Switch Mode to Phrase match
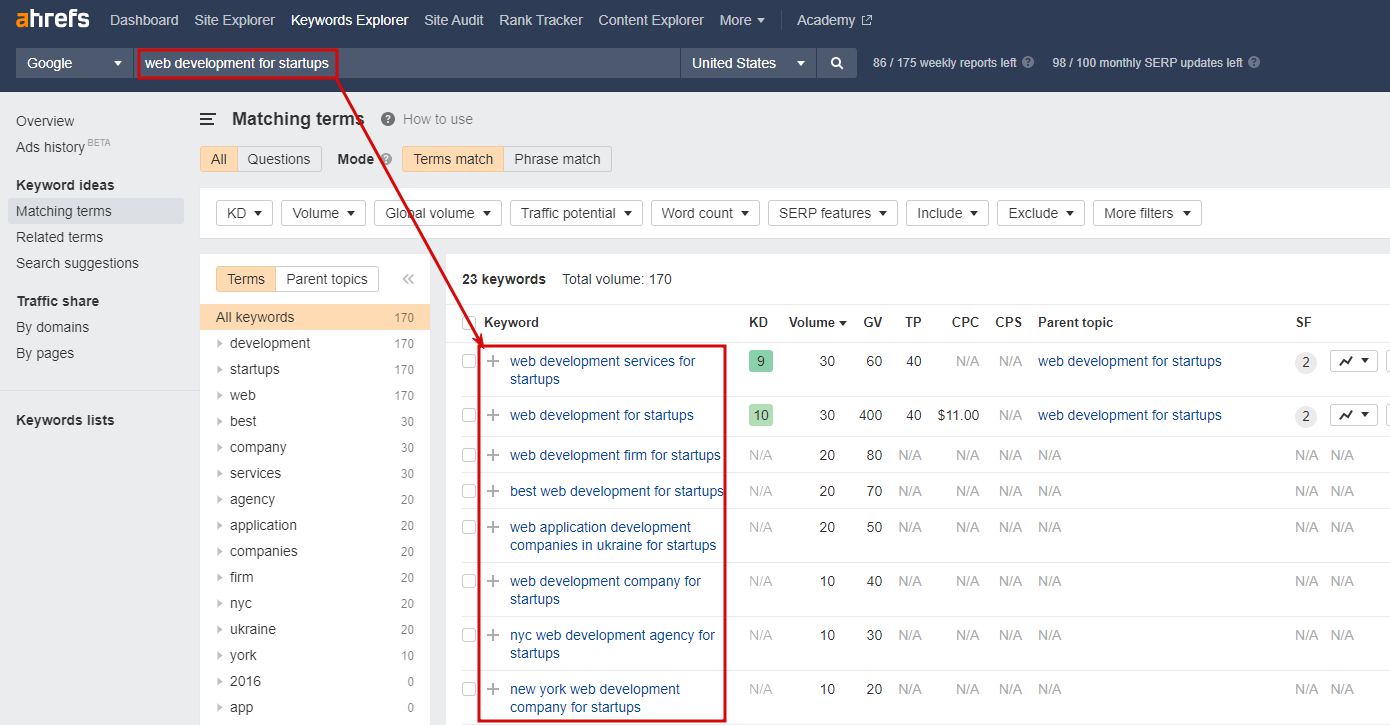Image resolution: width=1390 pixels, height=725 pixels. click(x=557, y=159)
